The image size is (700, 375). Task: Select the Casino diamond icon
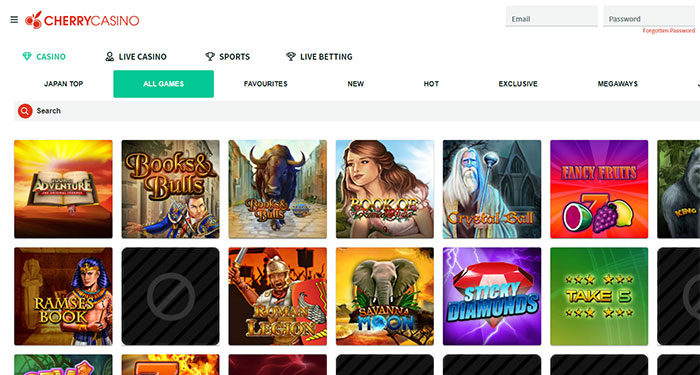click(27, 57)
